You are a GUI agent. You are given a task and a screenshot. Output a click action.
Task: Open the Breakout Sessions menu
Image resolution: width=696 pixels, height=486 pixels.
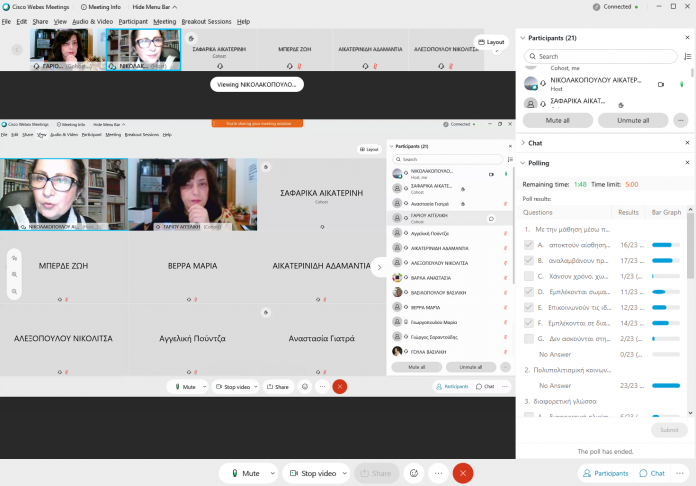206,21
